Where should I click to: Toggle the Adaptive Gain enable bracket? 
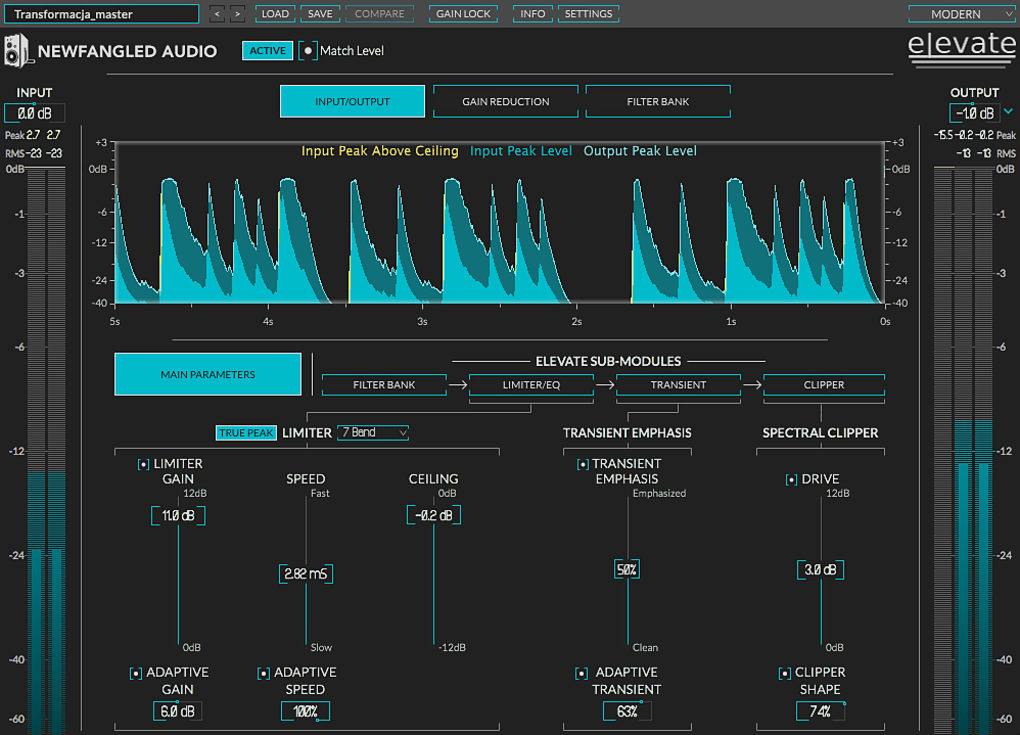(135, 673)
